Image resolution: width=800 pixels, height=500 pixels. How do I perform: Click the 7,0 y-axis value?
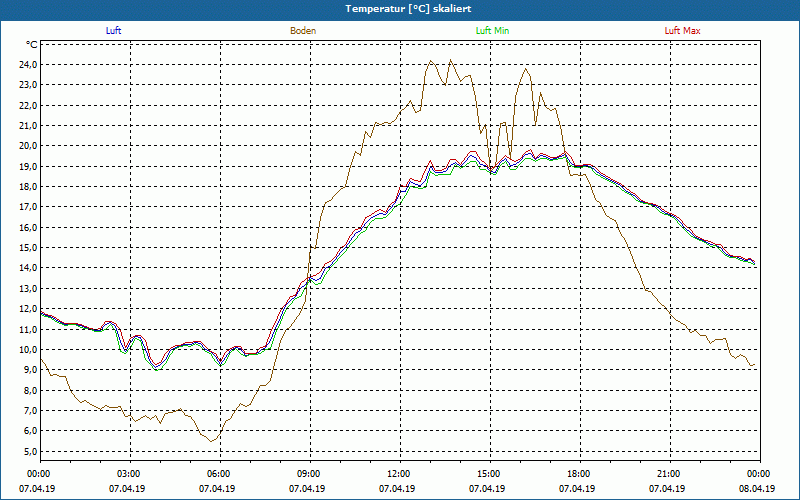pos(31,411)
